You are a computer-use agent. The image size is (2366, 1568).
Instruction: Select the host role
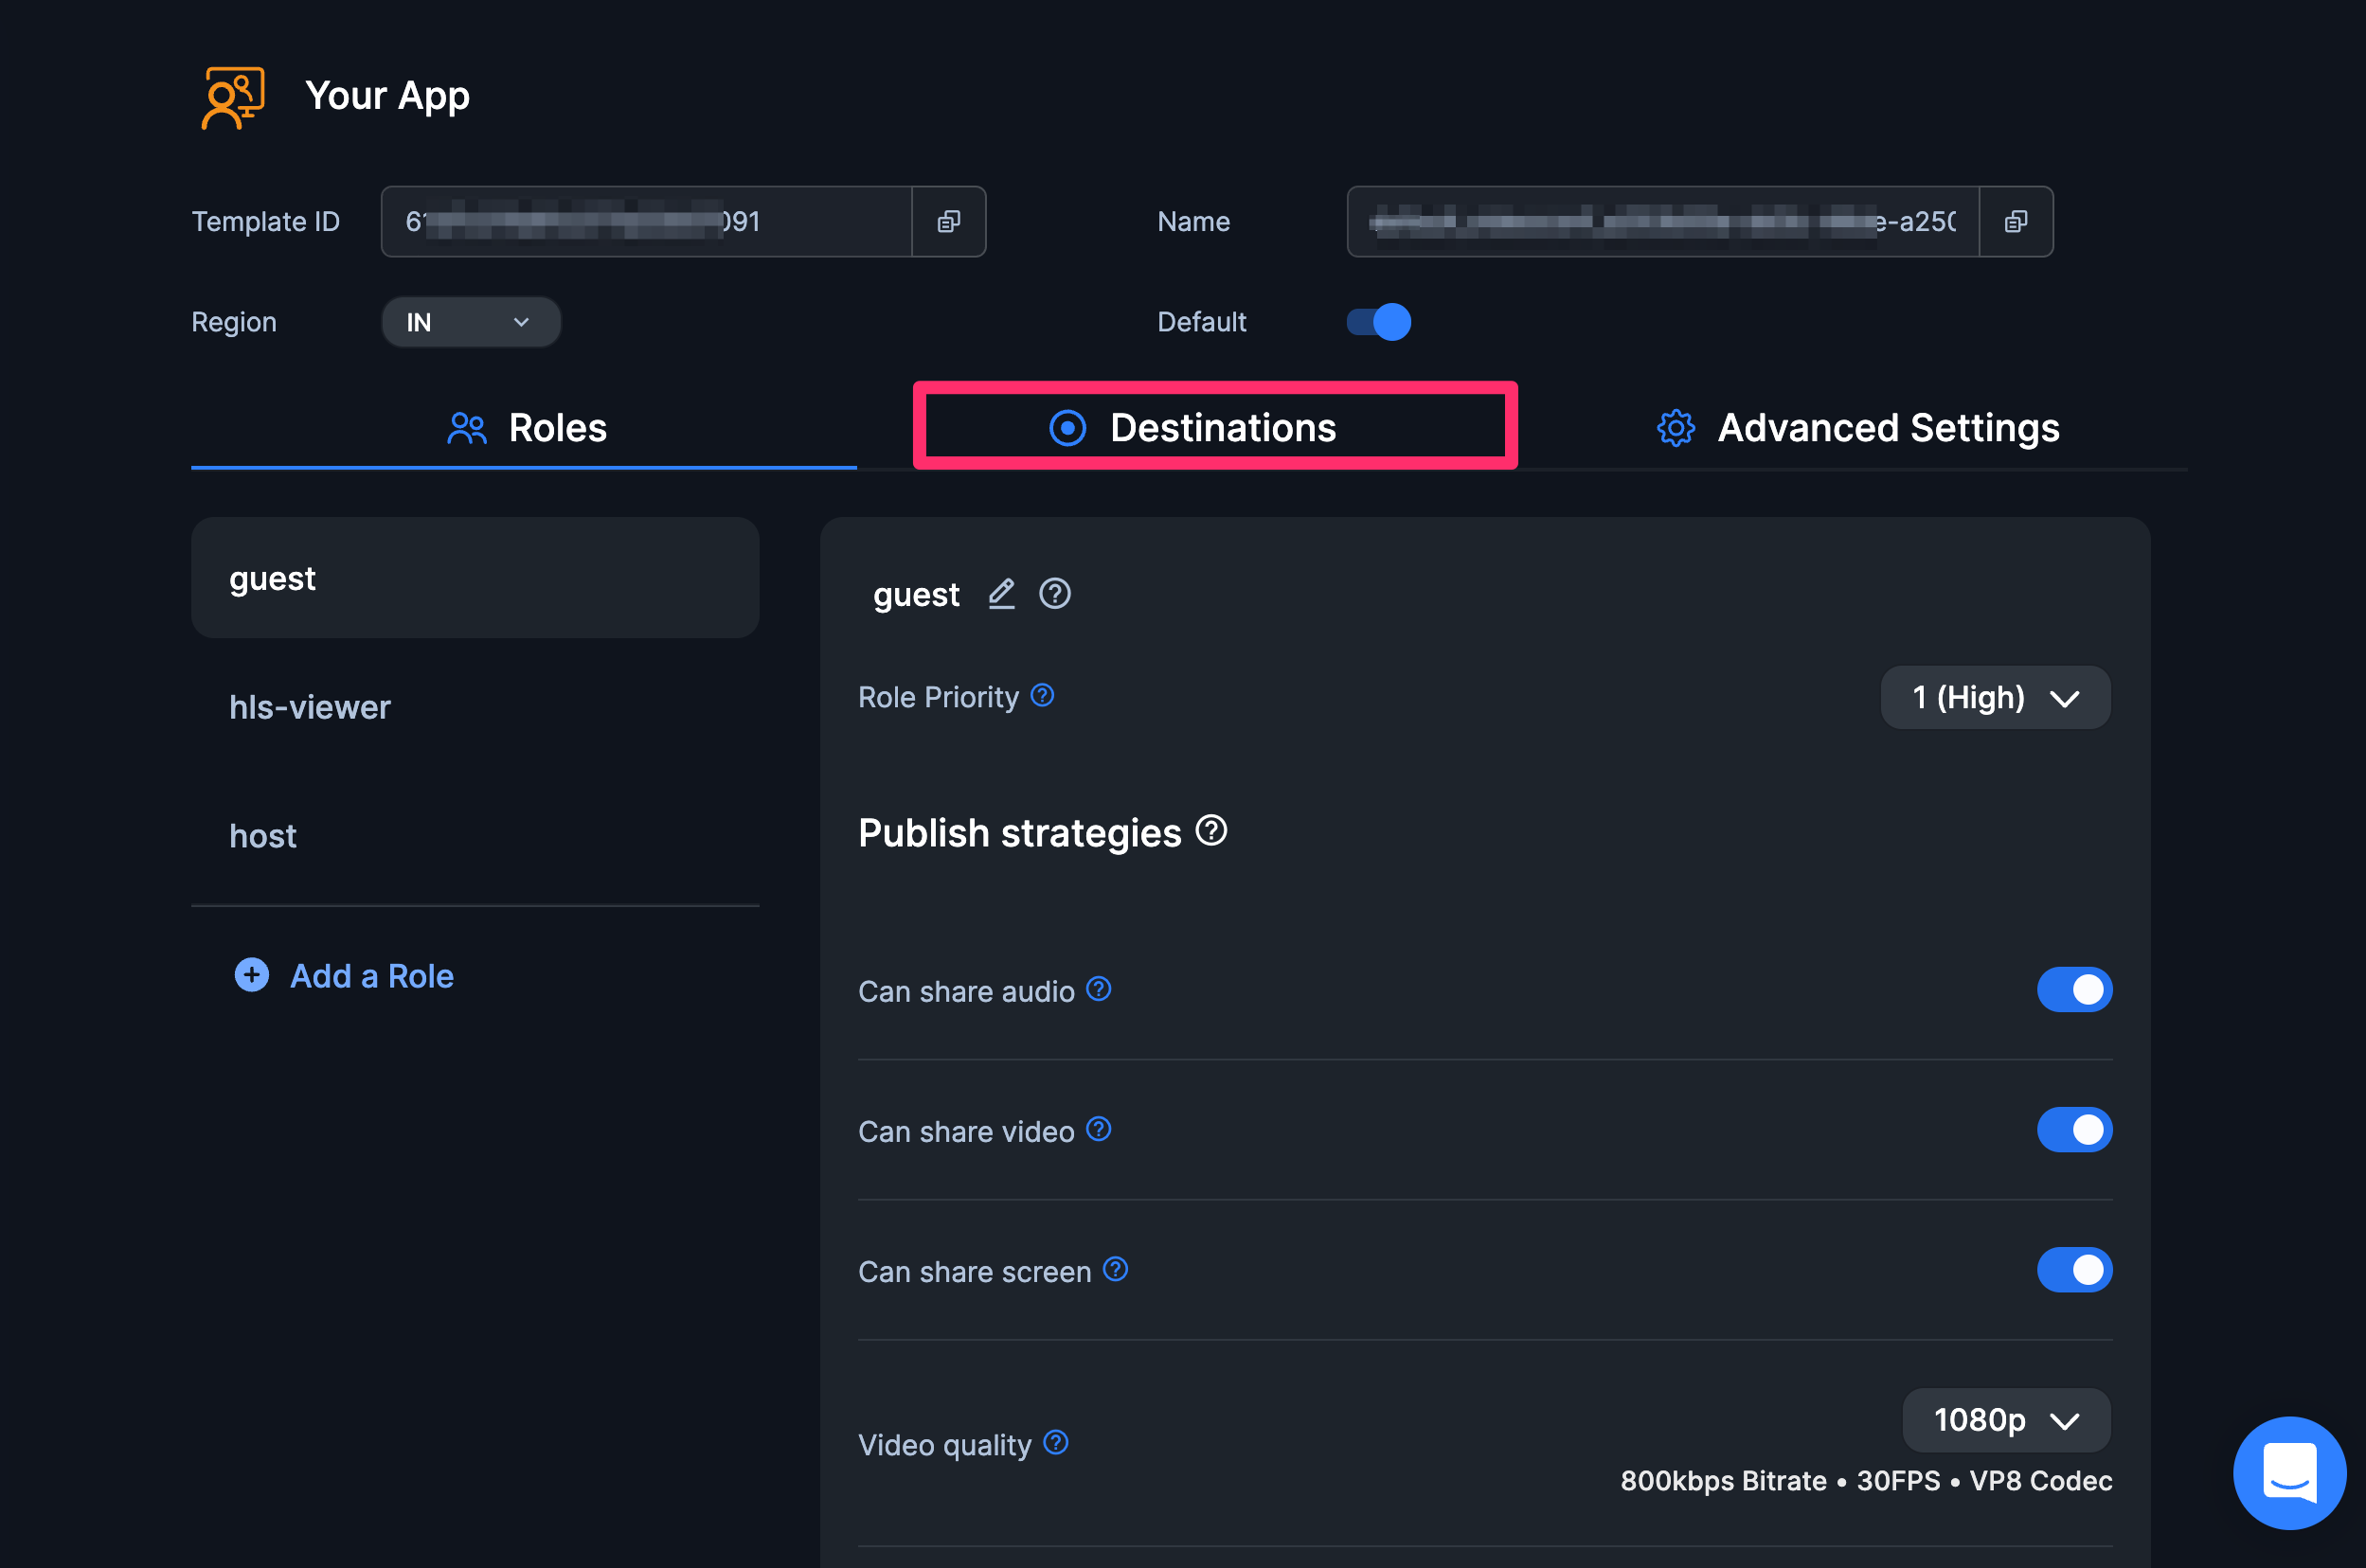pos(263,835)
